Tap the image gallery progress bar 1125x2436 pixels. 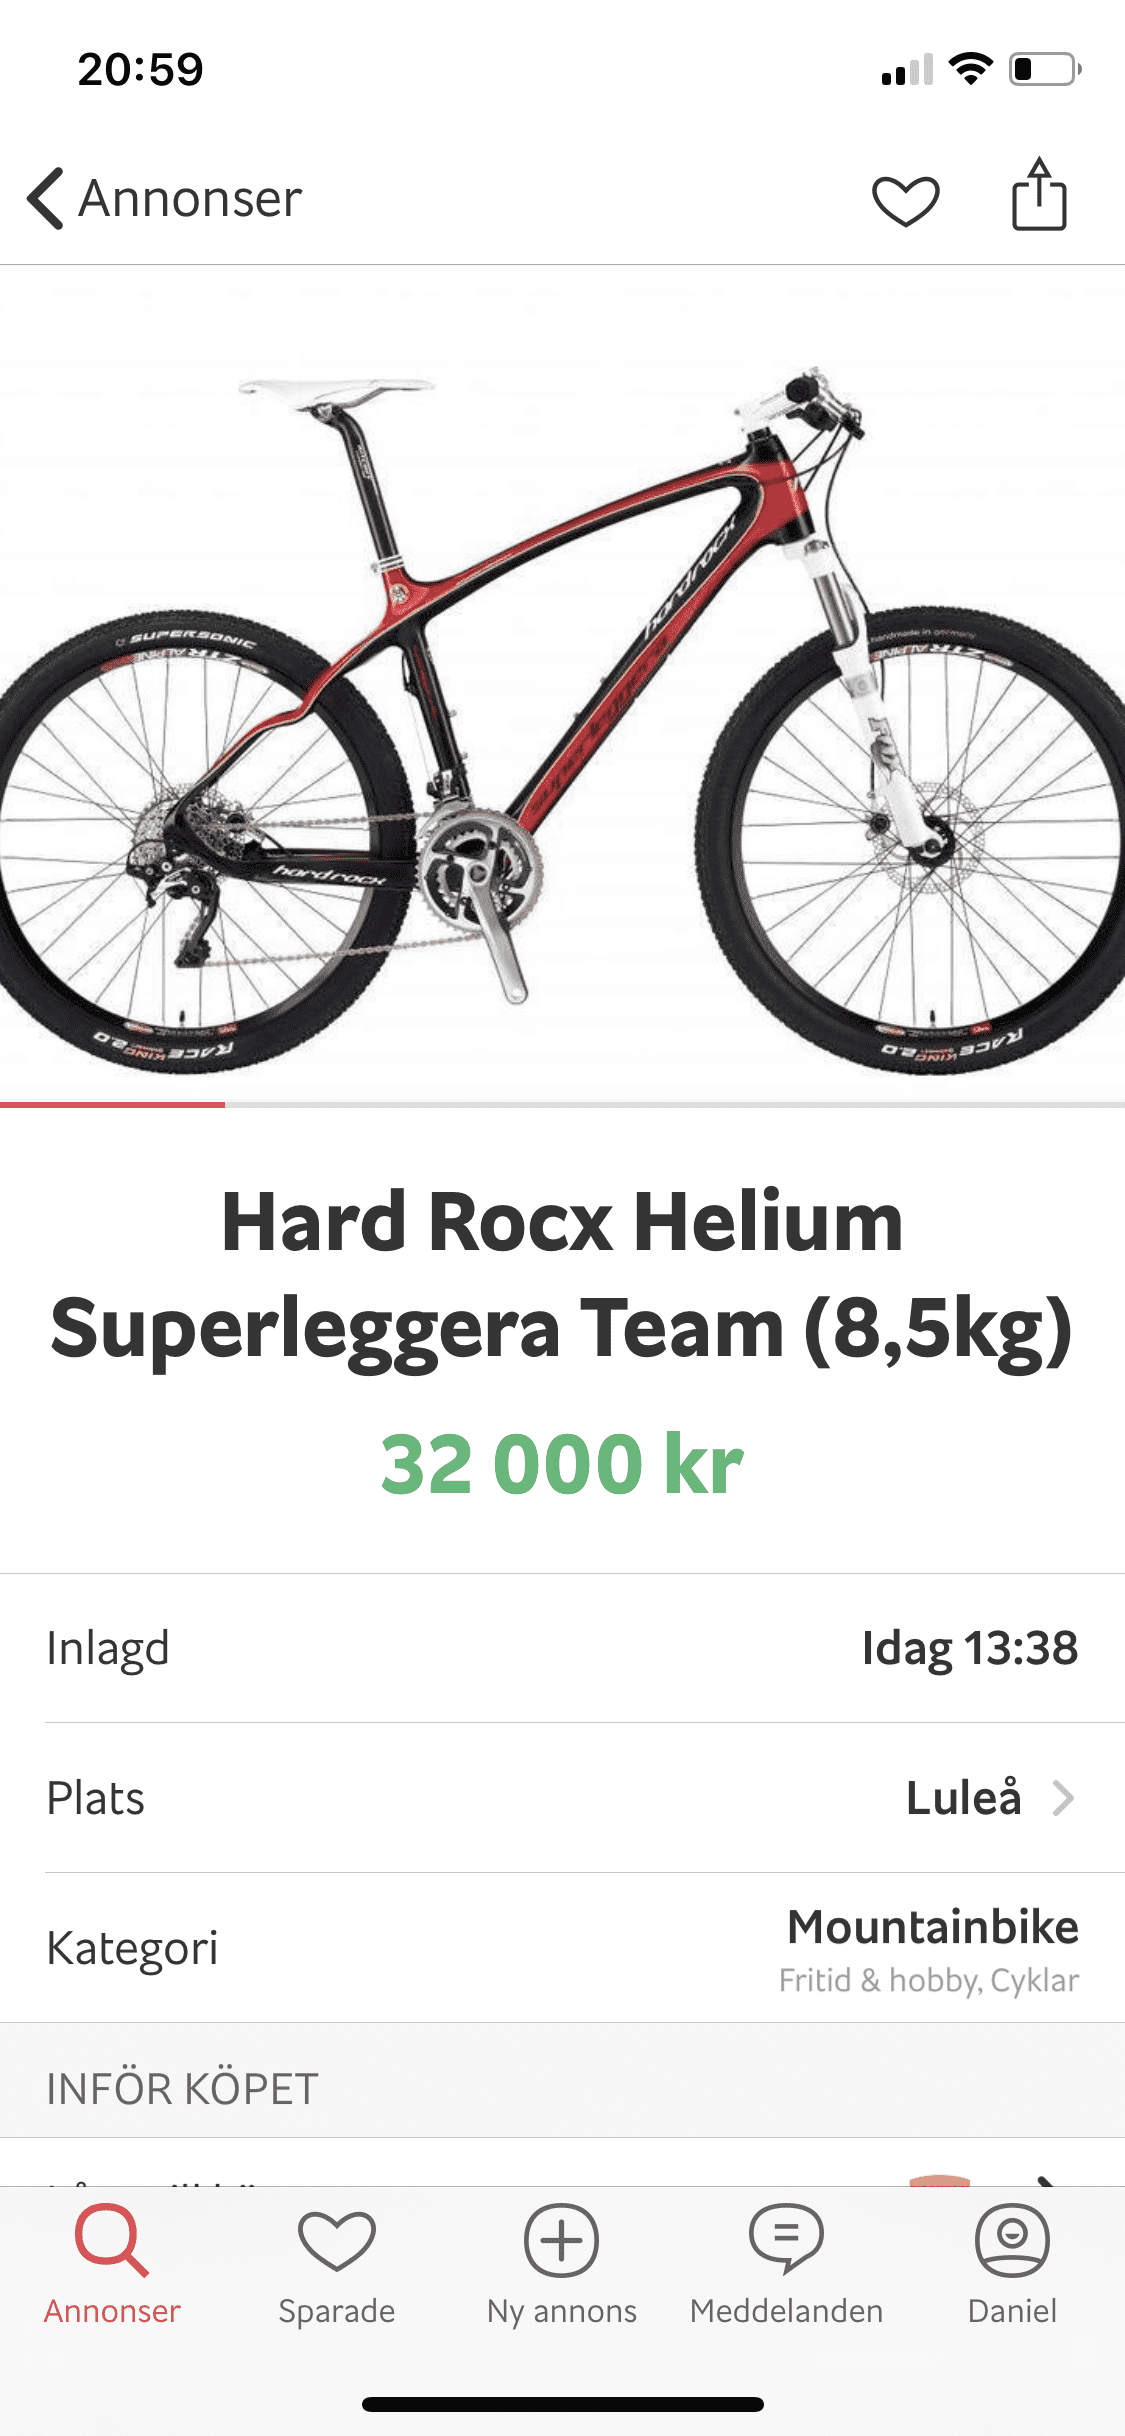(x=562, y=1105)
